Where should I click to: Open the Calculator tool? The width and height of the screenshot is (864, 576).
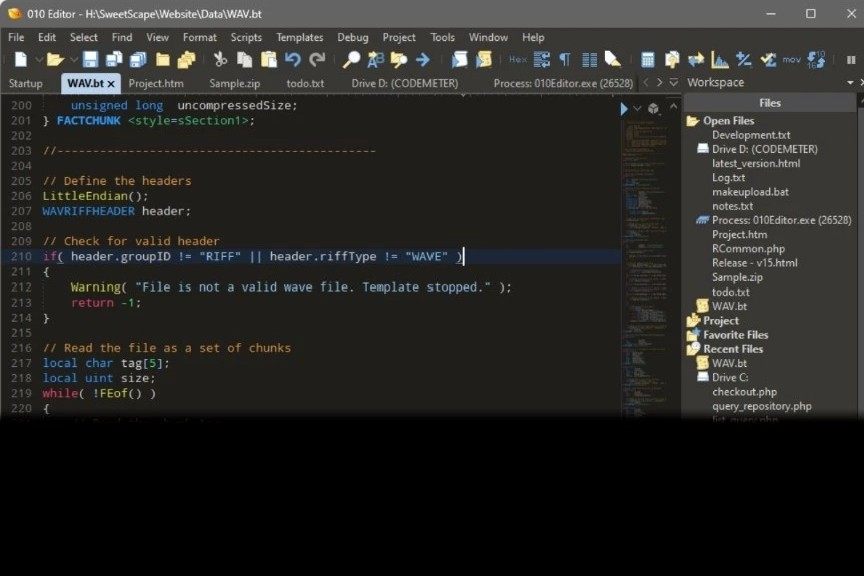[x=648, y=60]
